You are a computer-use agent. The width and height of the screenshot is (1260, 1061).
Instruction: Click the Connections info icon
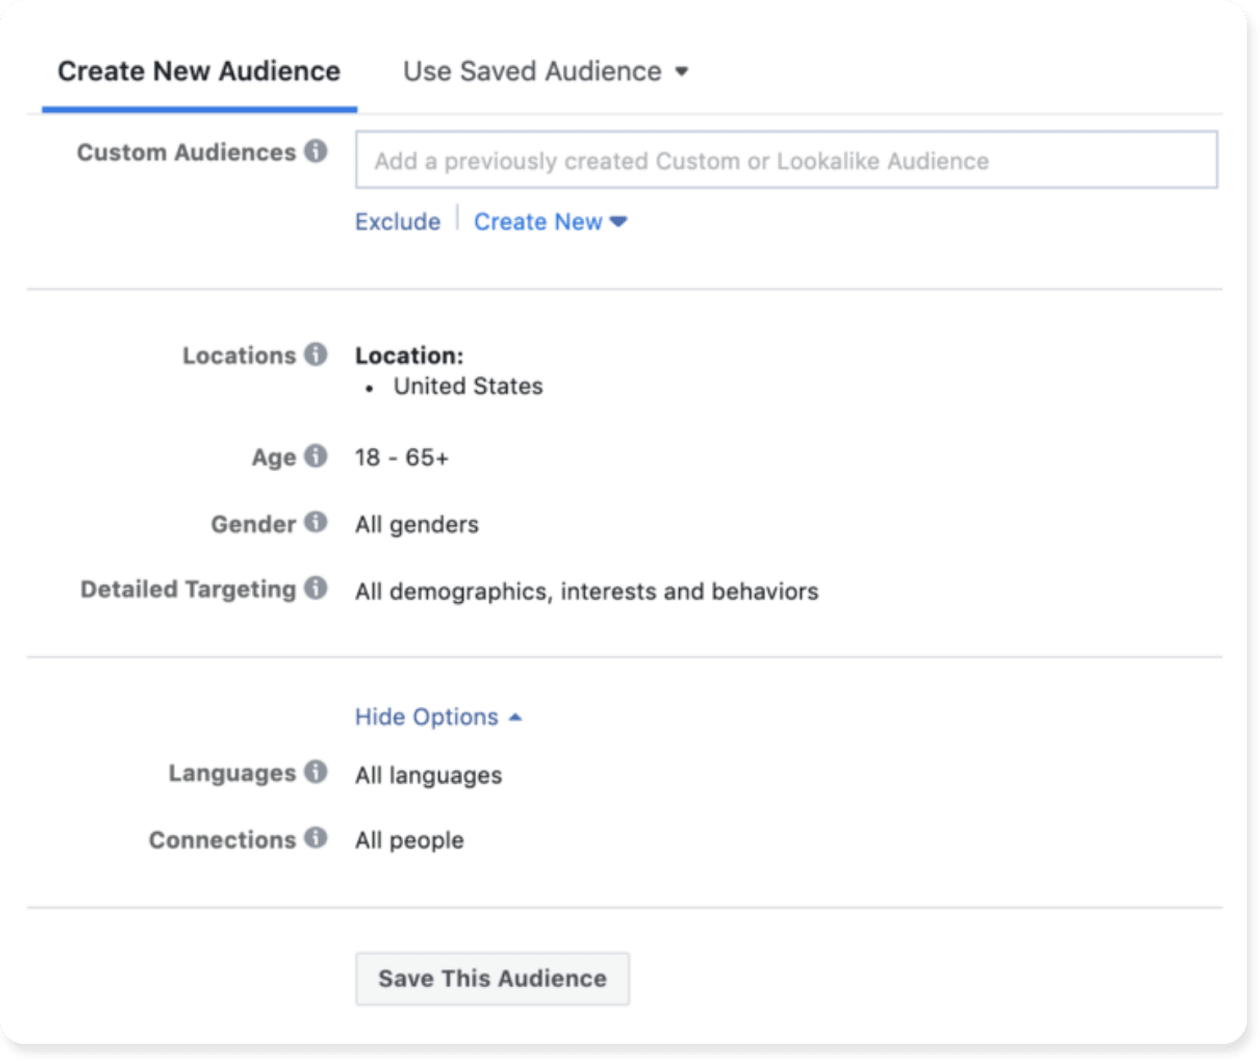(316, 838)
